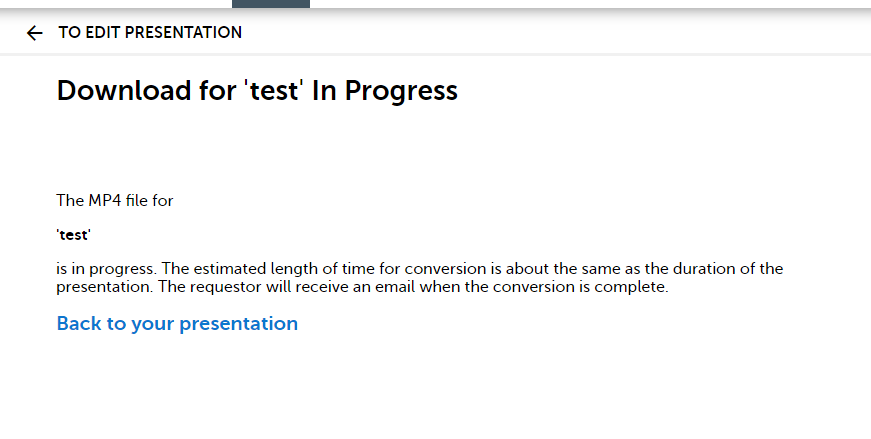Click the dark gray tab at top
This screenshot has height=439, width=871.
pyautogui.click(x=271, y=4)
